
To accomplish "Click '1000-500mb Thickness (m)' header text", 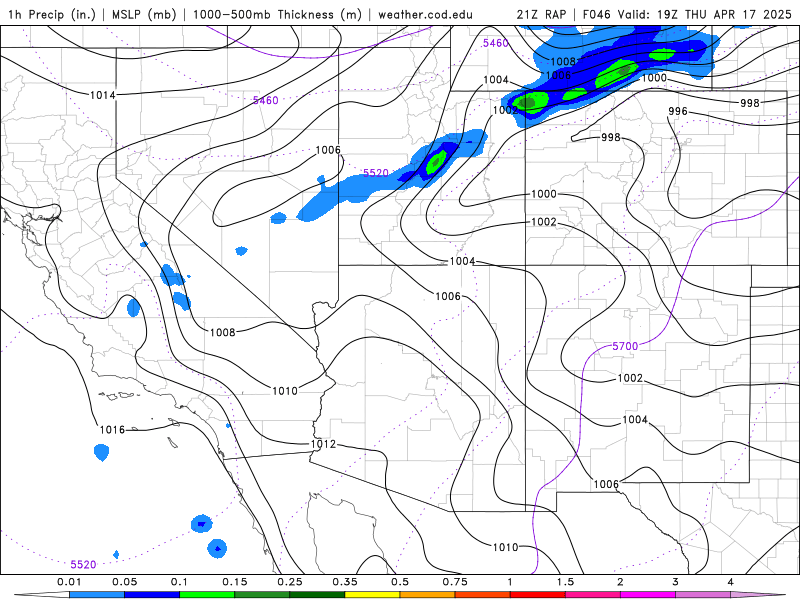I will coord(277,14).
